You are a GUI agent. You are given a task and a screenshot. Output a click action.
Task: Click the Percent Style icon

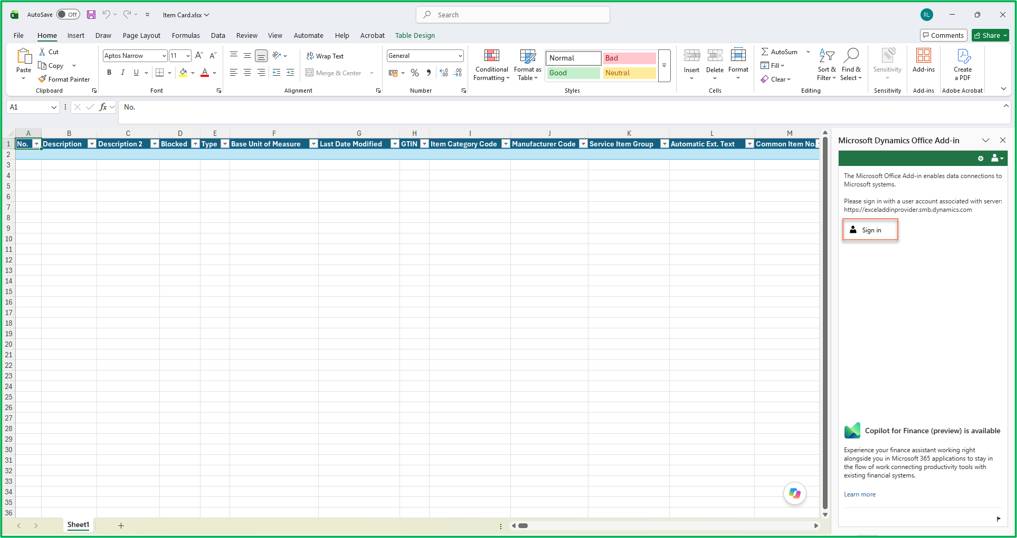point(414,73)
